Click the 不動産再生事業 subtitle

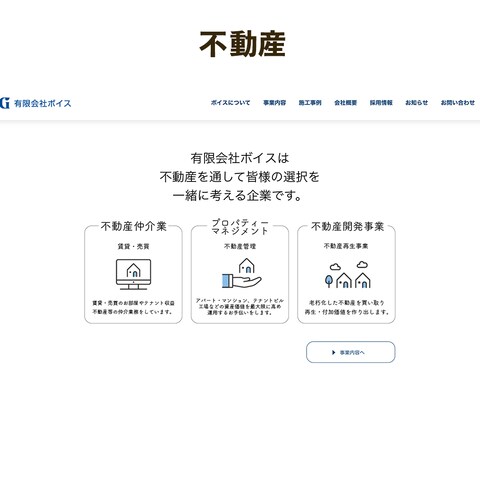(x=346, y=246)
